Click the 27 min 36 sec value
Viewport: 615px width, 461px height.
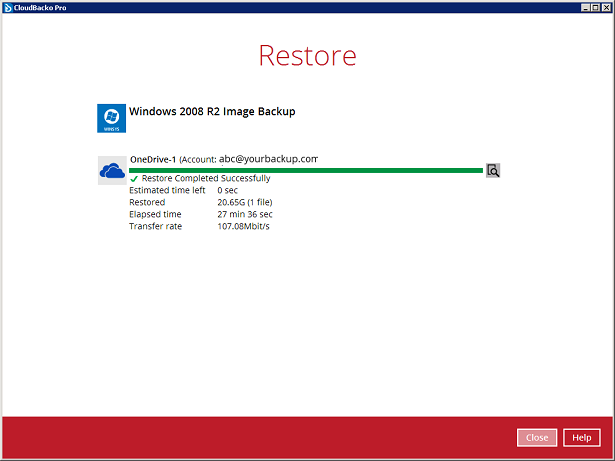[245, 214]
